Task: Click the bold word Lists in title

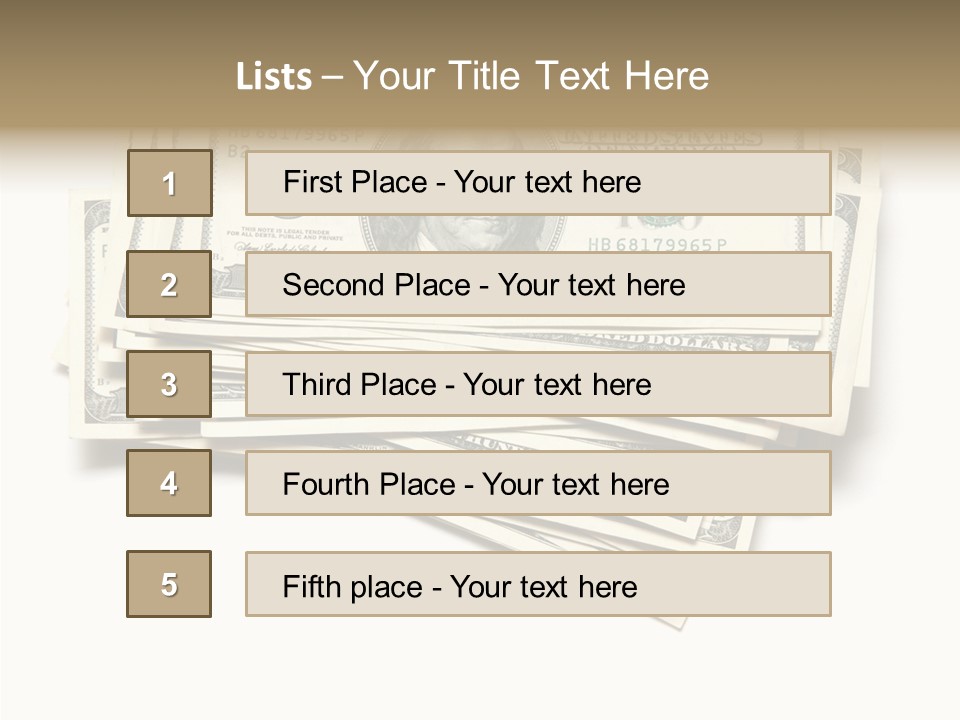Action: (273, 77)
